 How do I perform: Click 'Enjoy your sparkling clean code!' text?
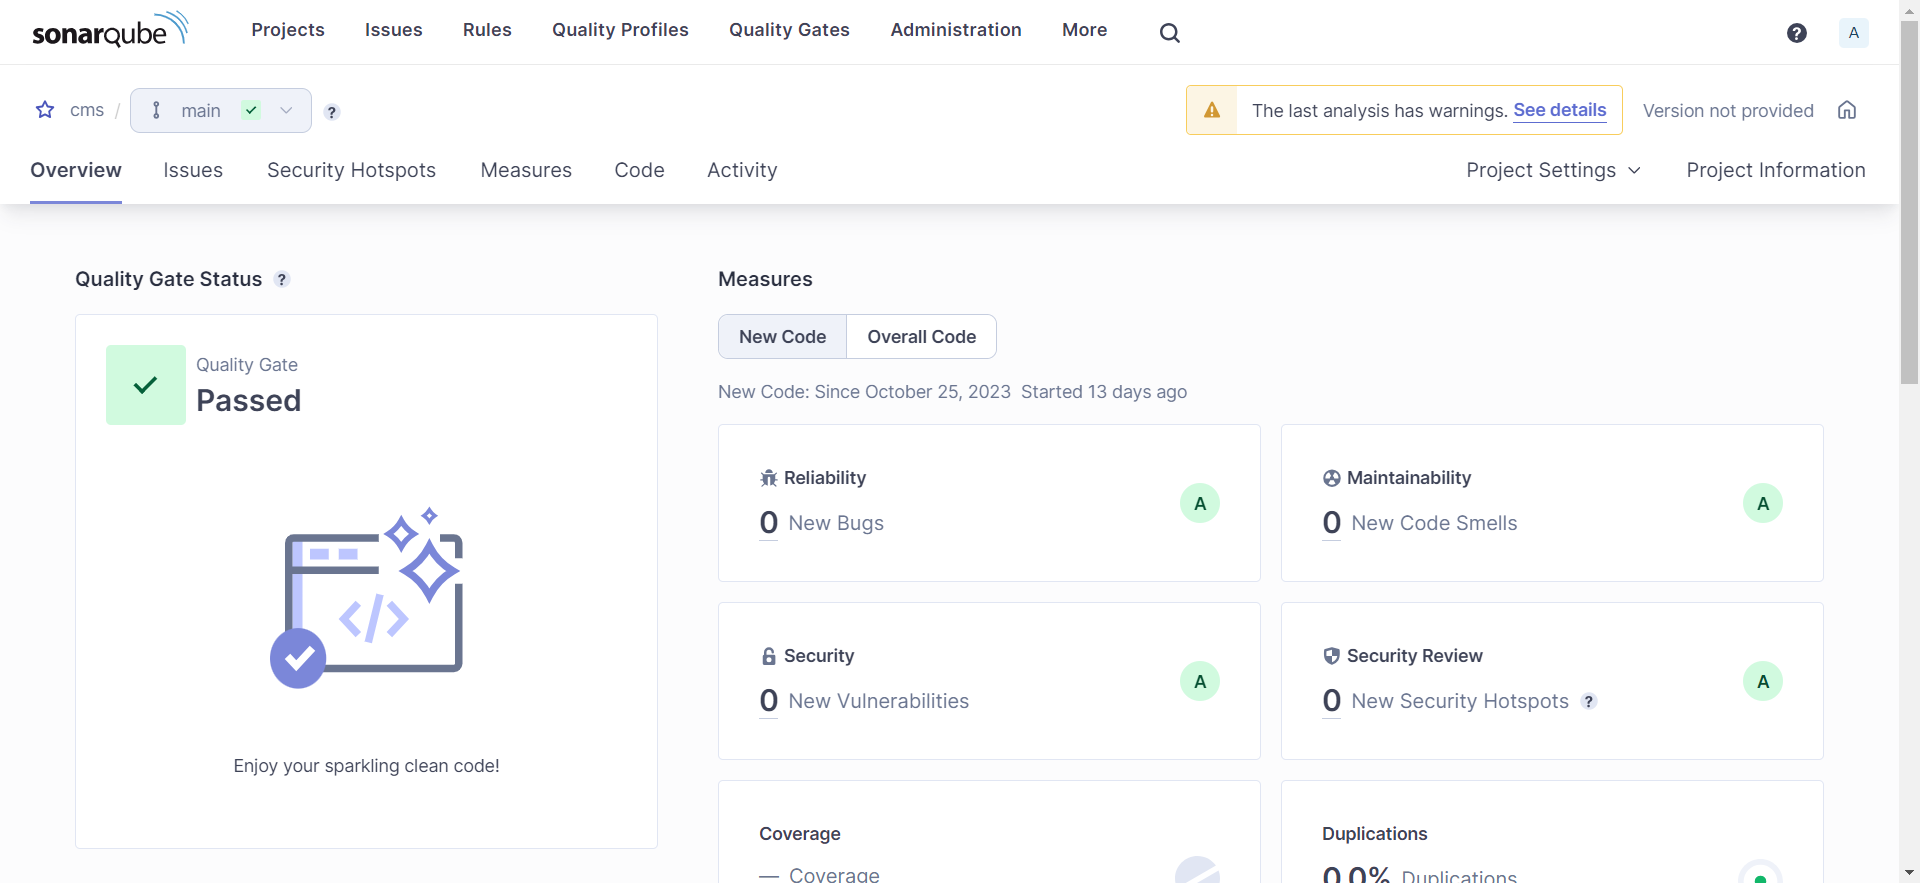(366, 766)
